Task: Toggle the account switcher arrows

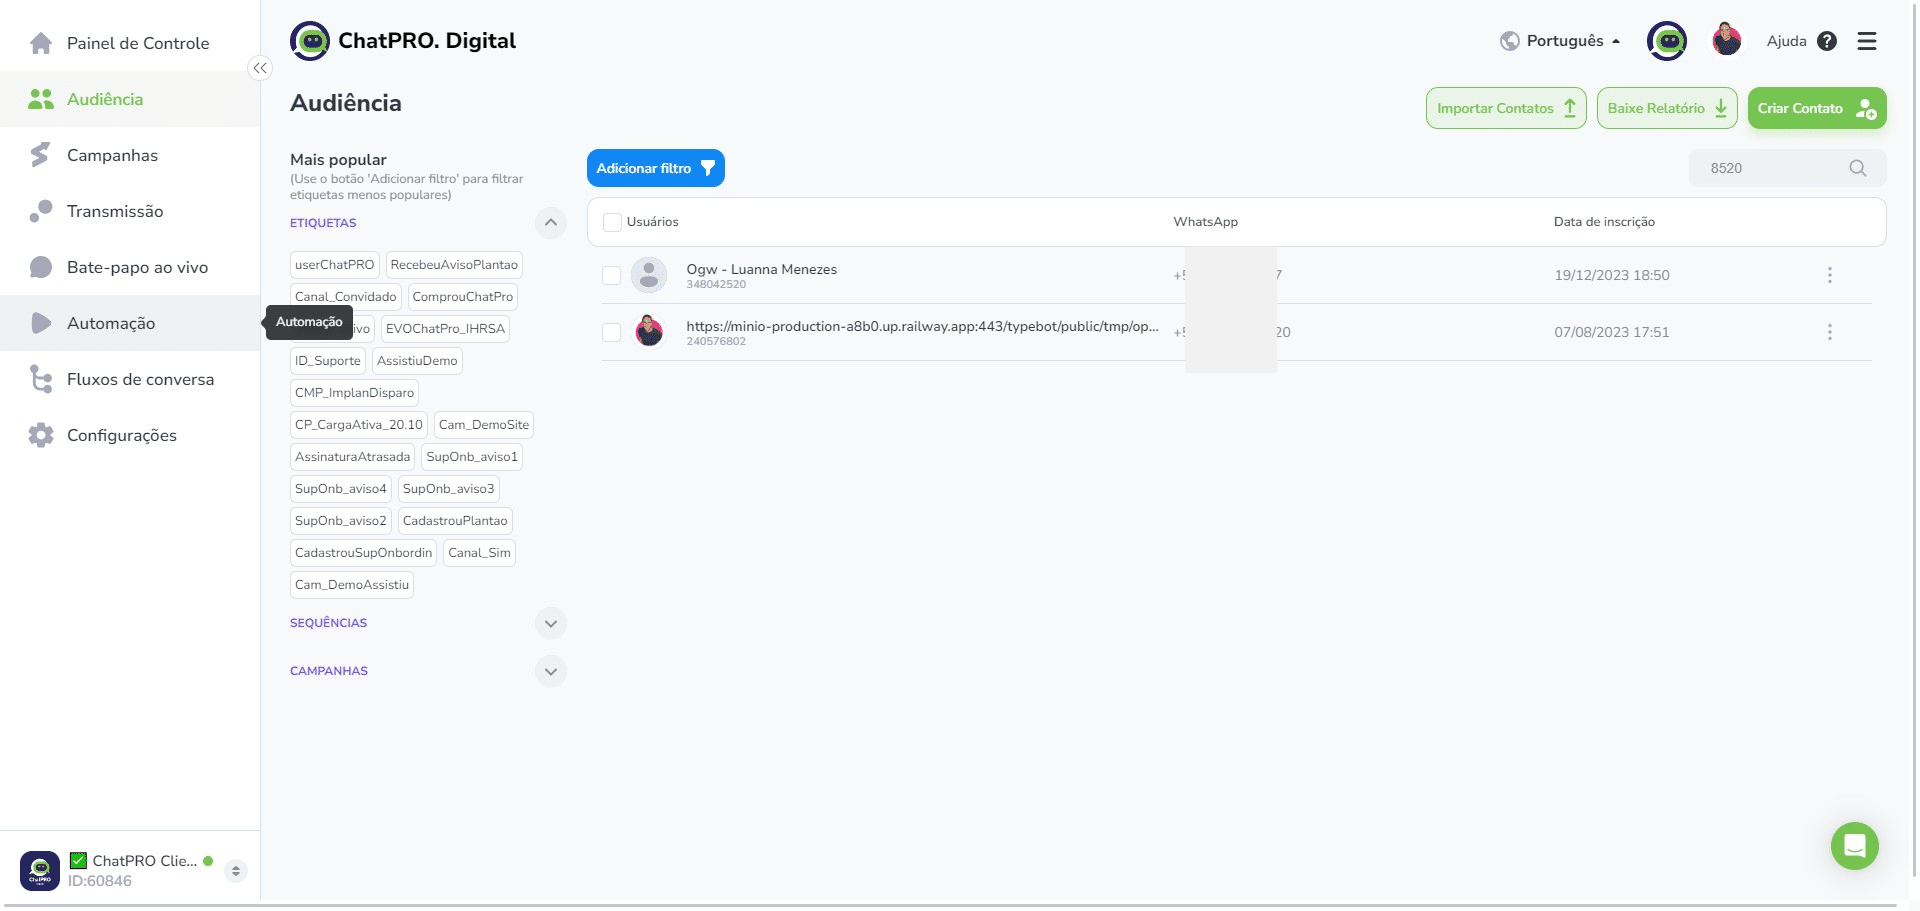Action: tap(236, 871)
